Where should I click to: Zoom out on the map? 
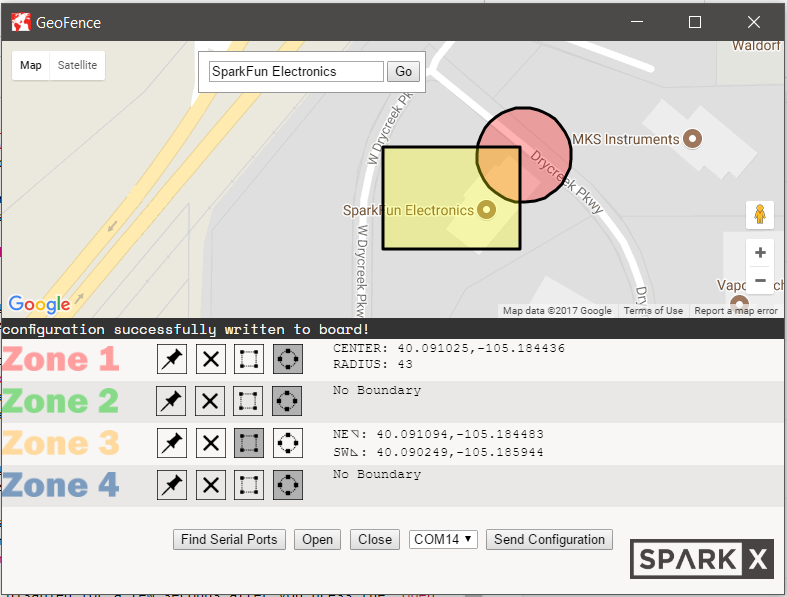(760, 280)
